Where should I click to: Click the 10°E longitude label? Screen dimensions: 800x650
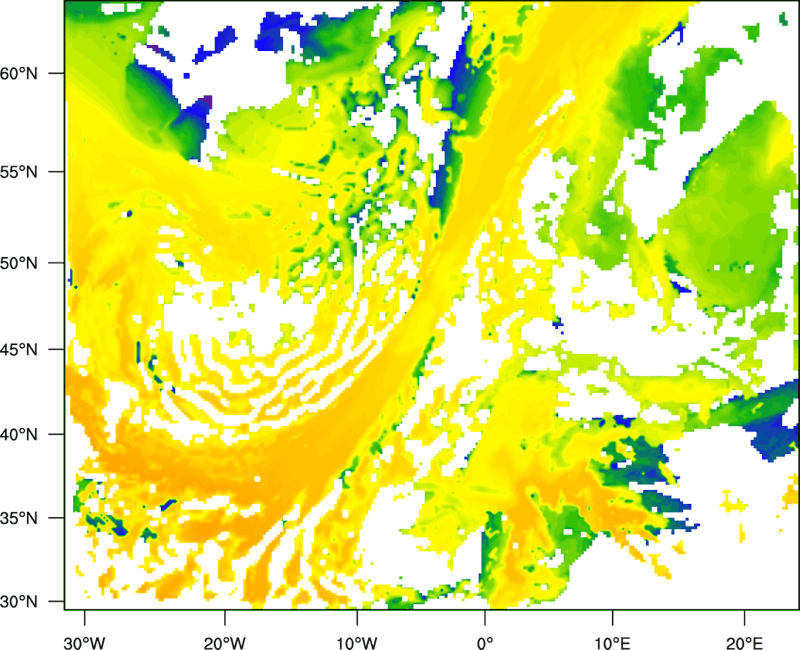click(612, 643)
